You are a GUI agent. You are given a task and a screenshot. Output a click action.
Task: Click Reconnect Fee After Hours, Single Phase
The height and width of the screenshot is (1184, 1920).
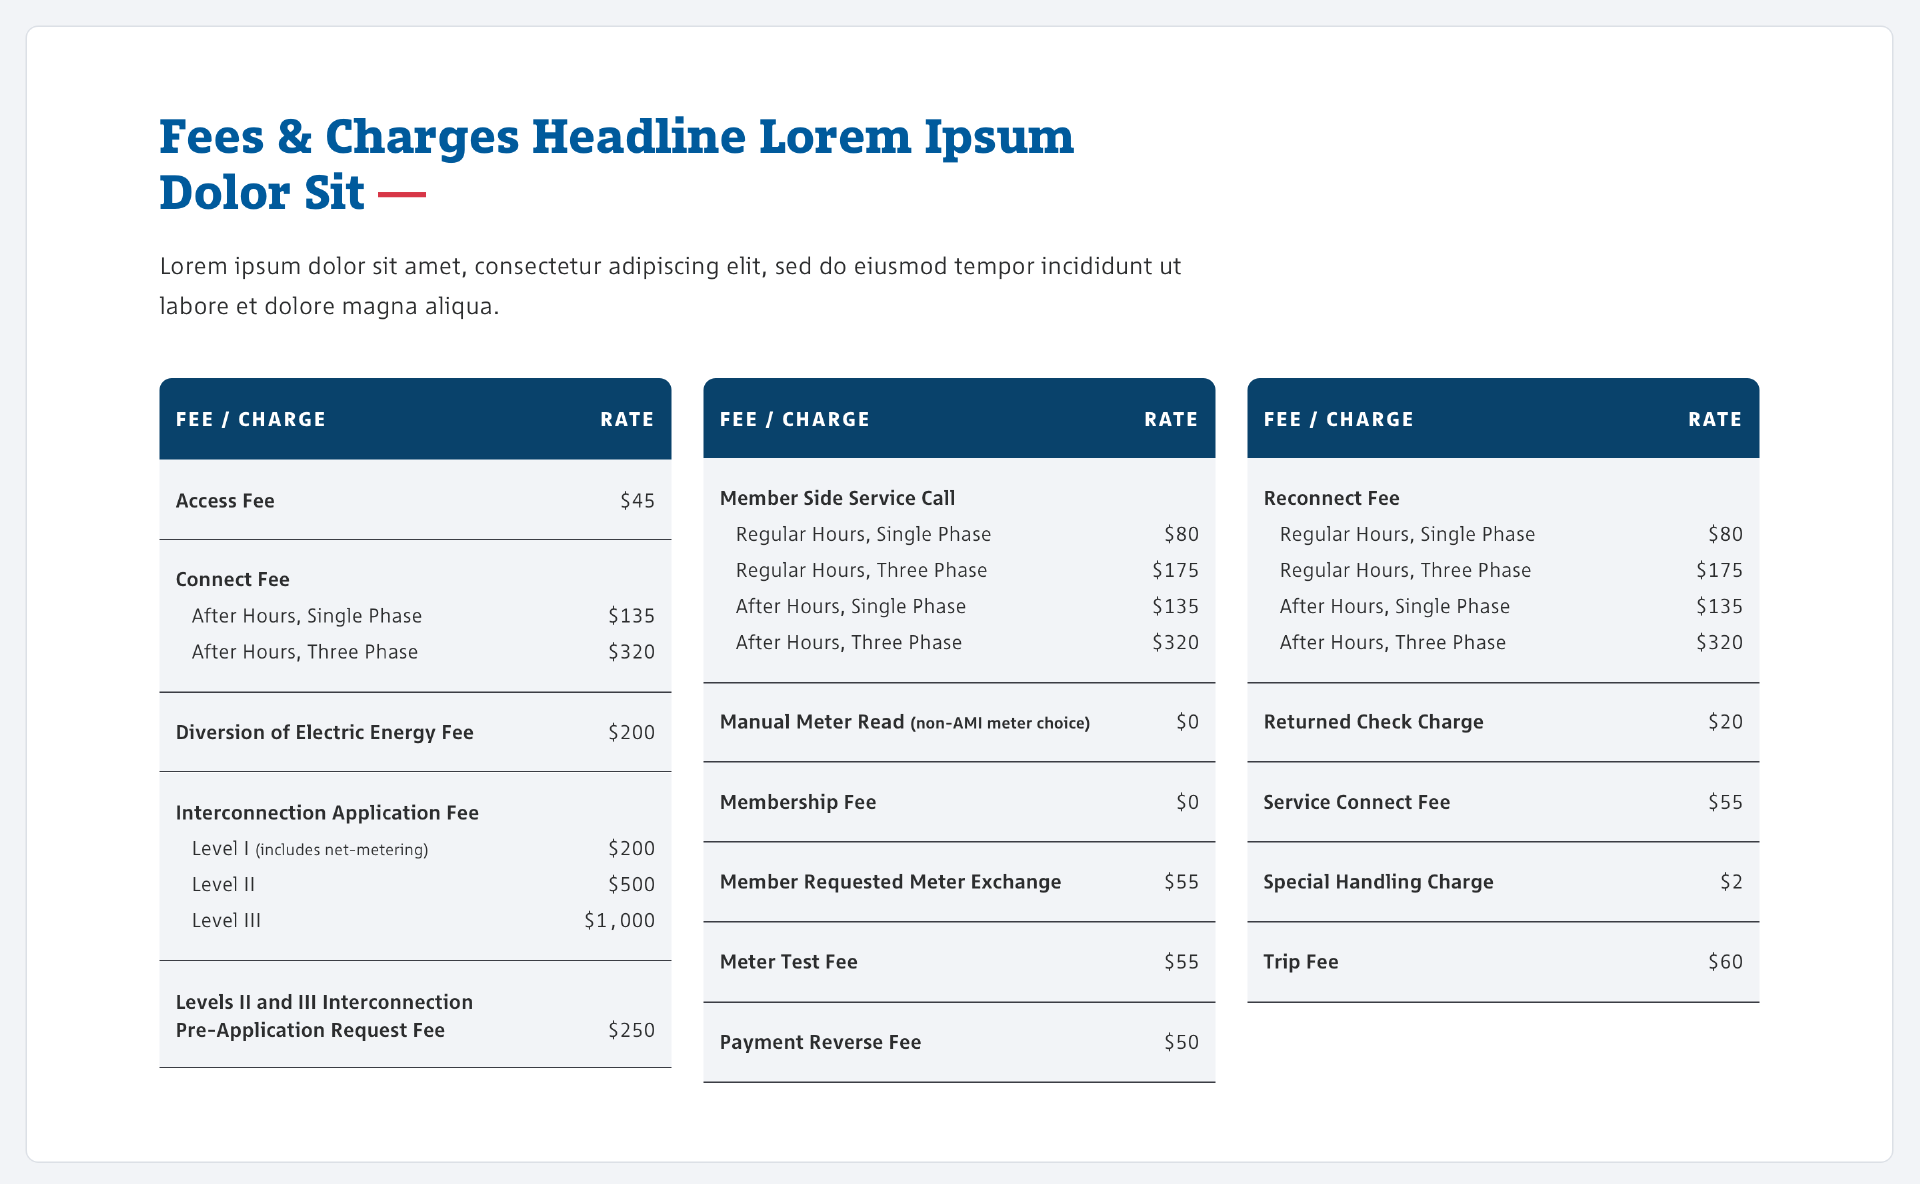[1395, 606]
